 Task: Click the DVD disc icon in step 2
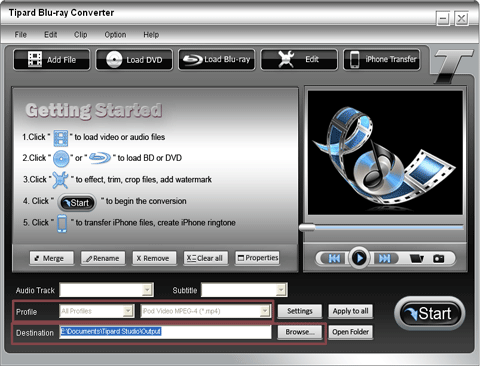pyautogui.click(x=61, y=159)
